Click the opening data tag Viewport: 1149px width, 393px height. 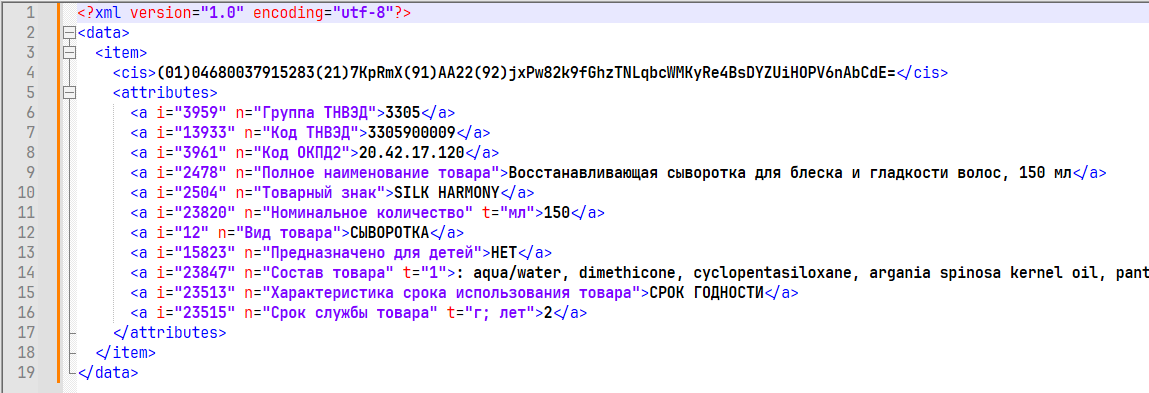(x=103, y=33)
